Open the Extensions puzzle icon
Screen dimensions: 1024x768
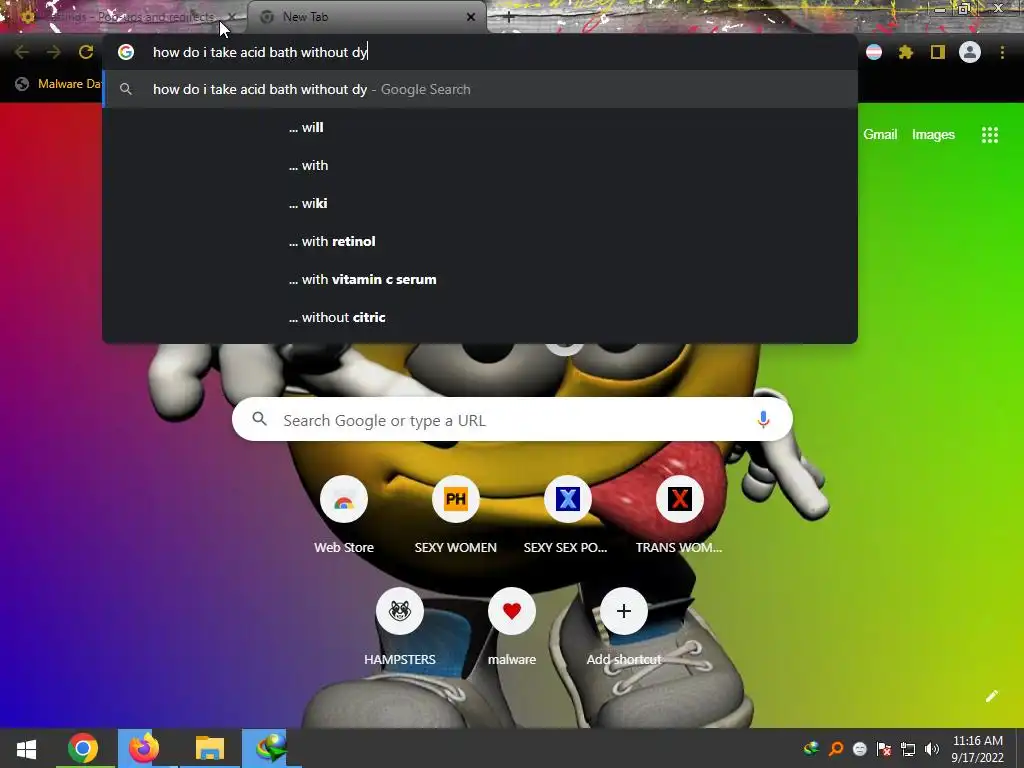(905, 52)
